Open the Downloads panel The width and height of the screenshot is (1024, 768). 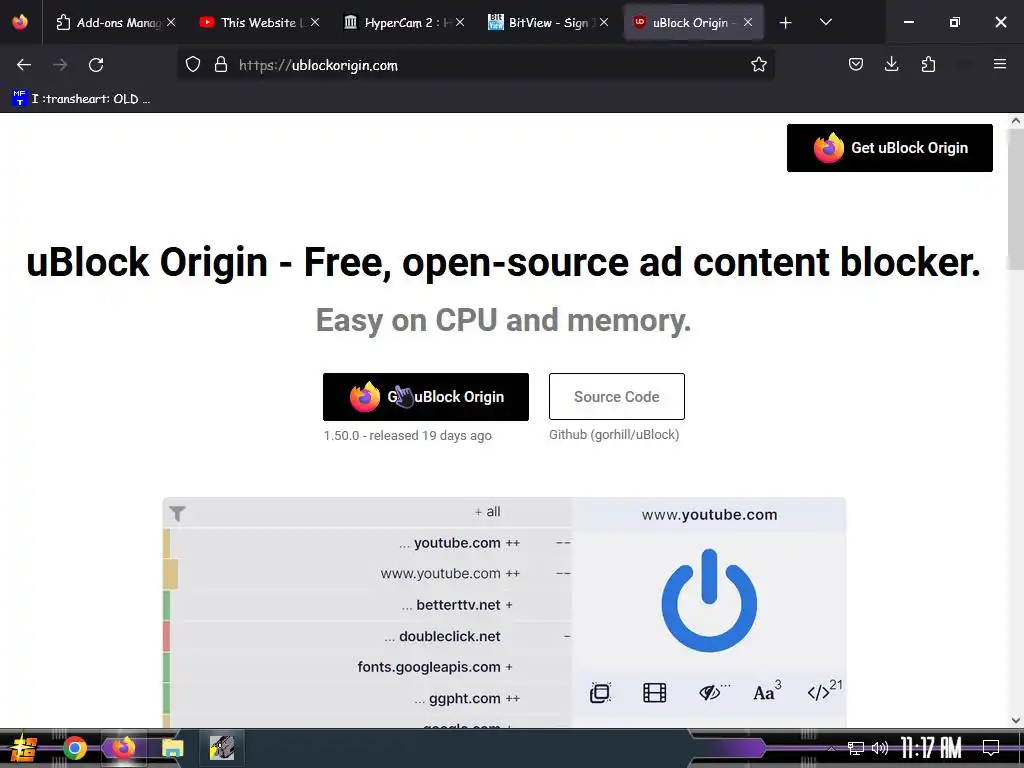(891, 64)
